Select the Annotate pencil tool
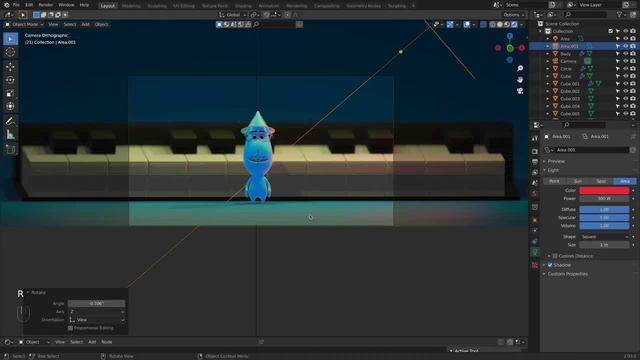The image size is (640, 360). point(10,121)
